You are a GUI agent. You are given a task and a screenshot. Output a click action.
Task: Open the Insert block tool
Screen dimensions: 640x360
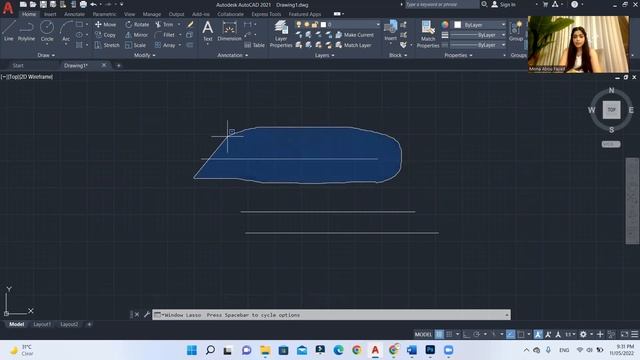click(391, 31)
